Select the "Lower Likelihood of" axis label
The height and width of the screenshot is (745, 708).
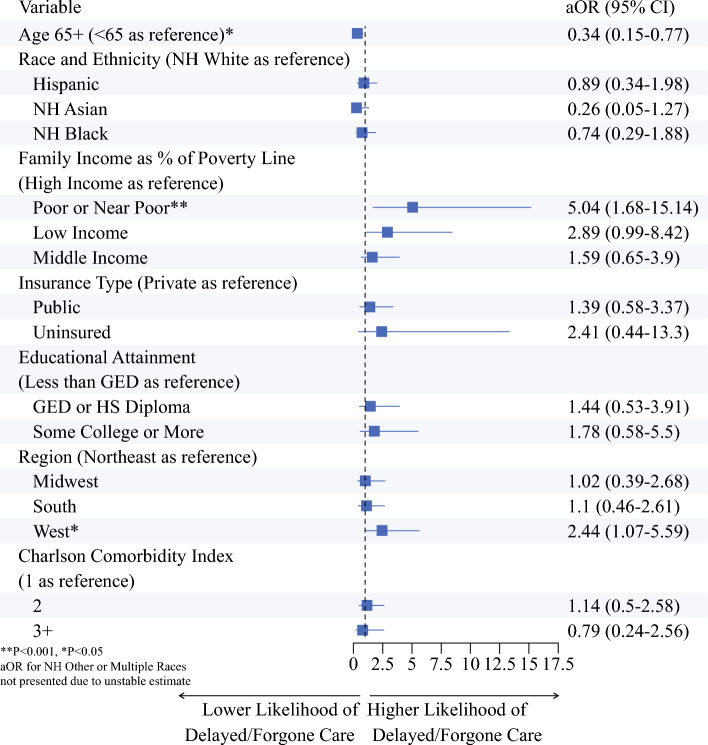[x=280, y=711]
